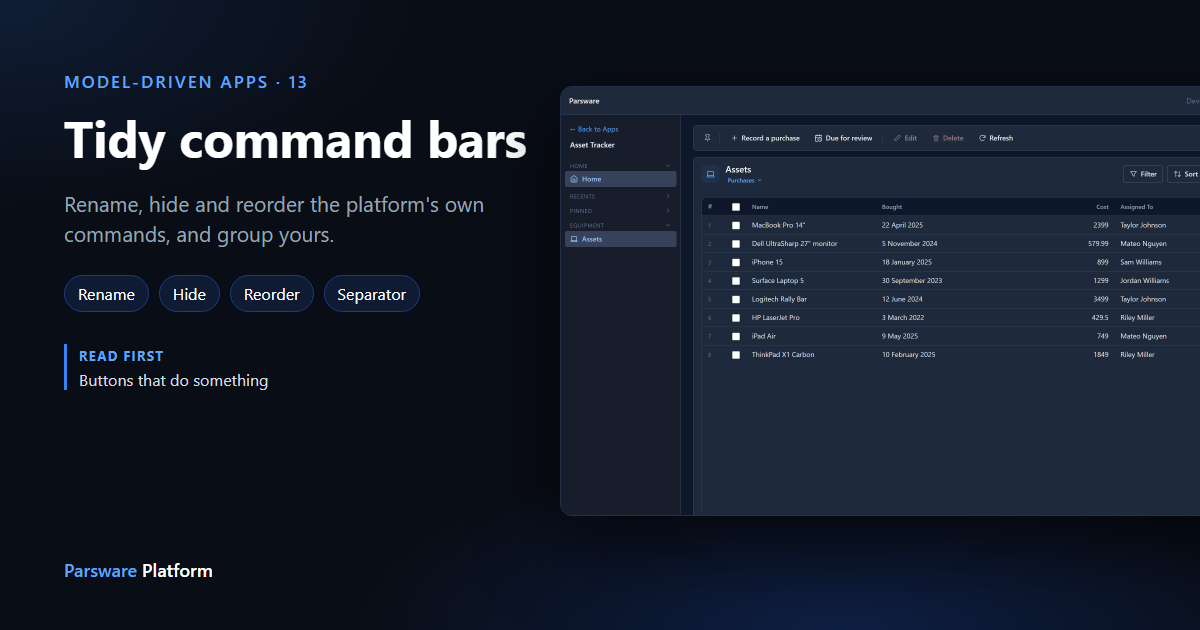This screenshot has height=630, width=1200.
Task: Open the 'Buttons that do something' link
Action: pos(173,381)
